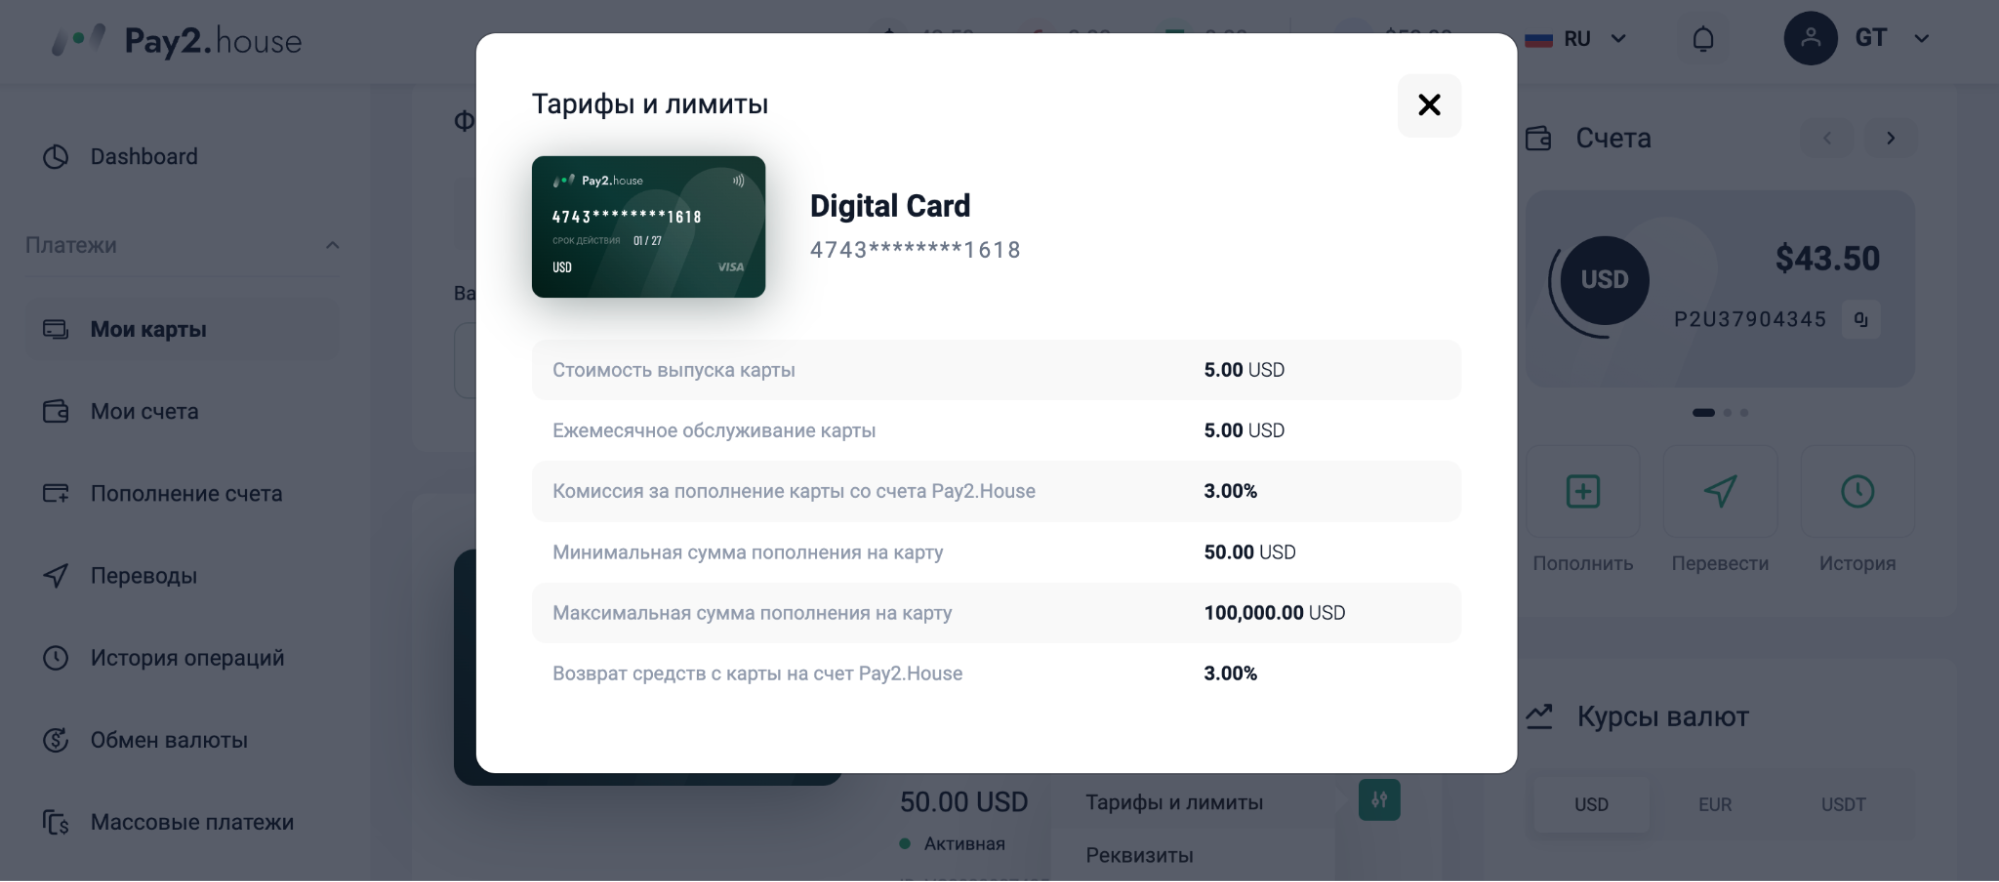Click the green card settings sliders icon
1999x882 pixels.
click(1379, 800)
